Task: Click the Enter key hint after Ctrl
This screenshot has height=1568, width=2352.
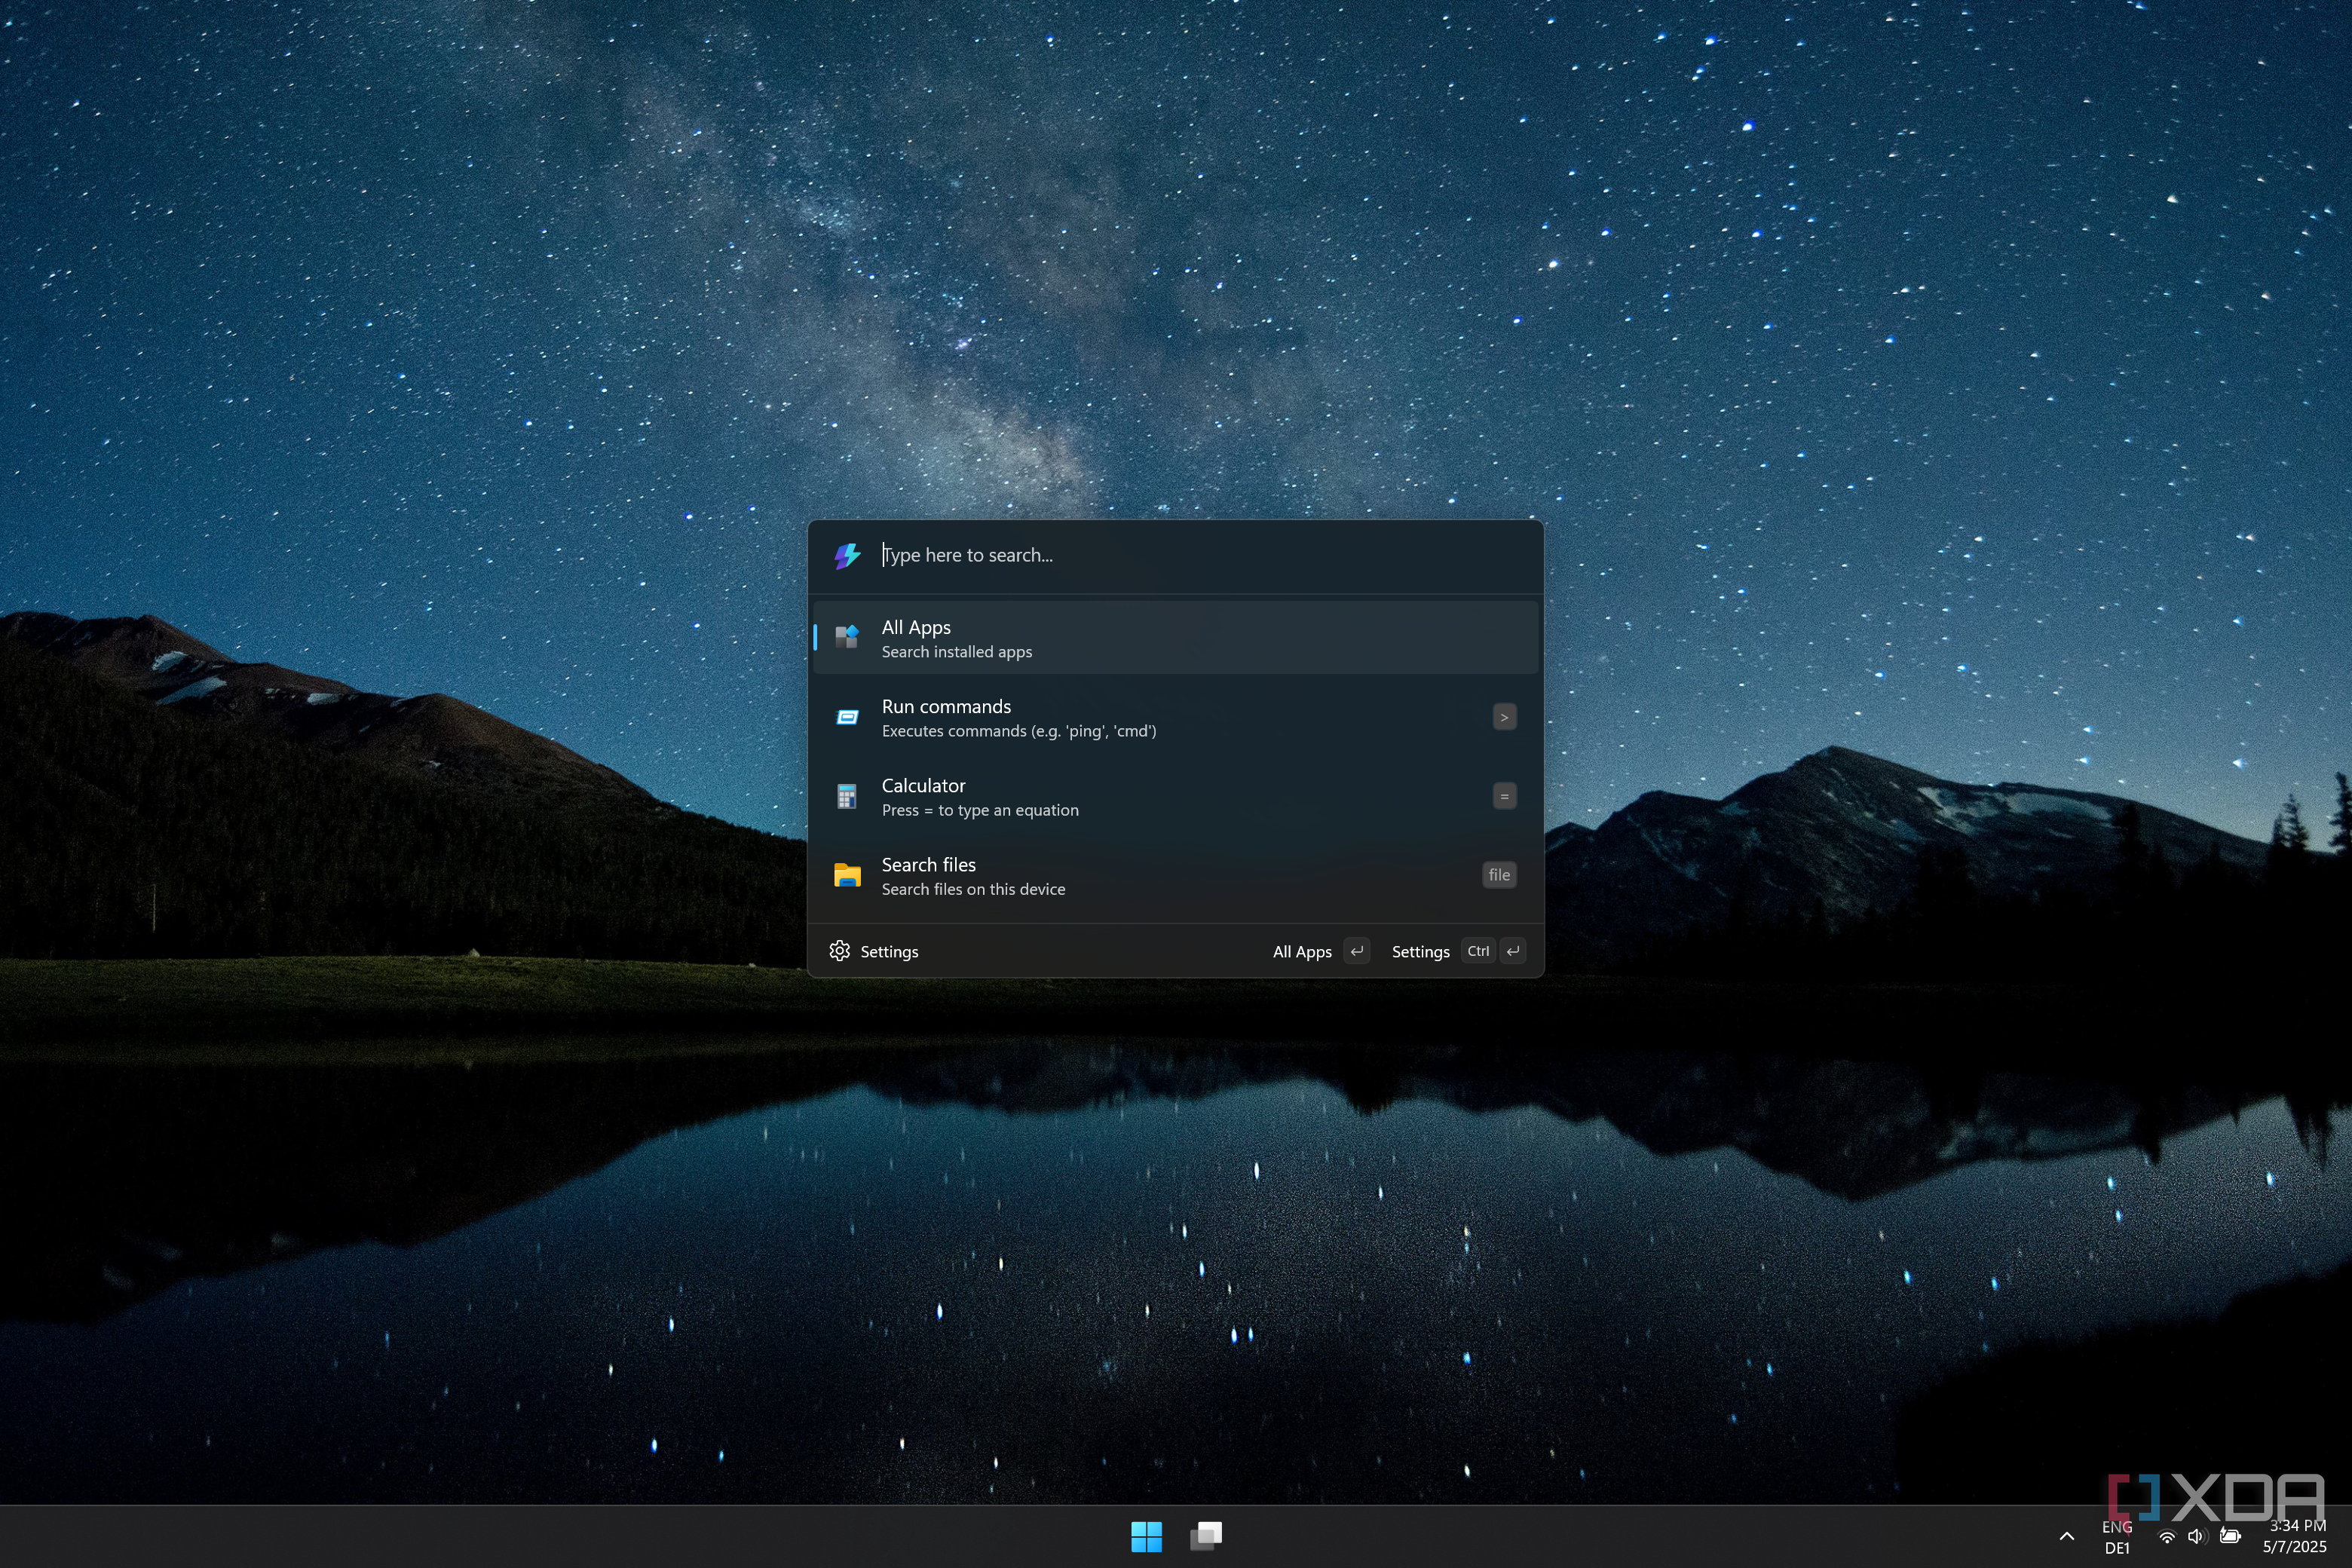Action: [x=1513, y=951]
